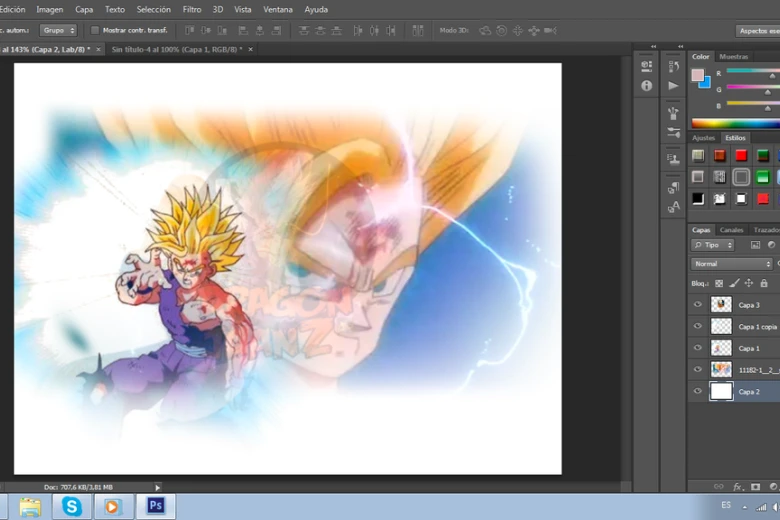The image size is (780, 520).
Task: Open the Normal blend mode dropdown
Action: [x=731, y=264]
